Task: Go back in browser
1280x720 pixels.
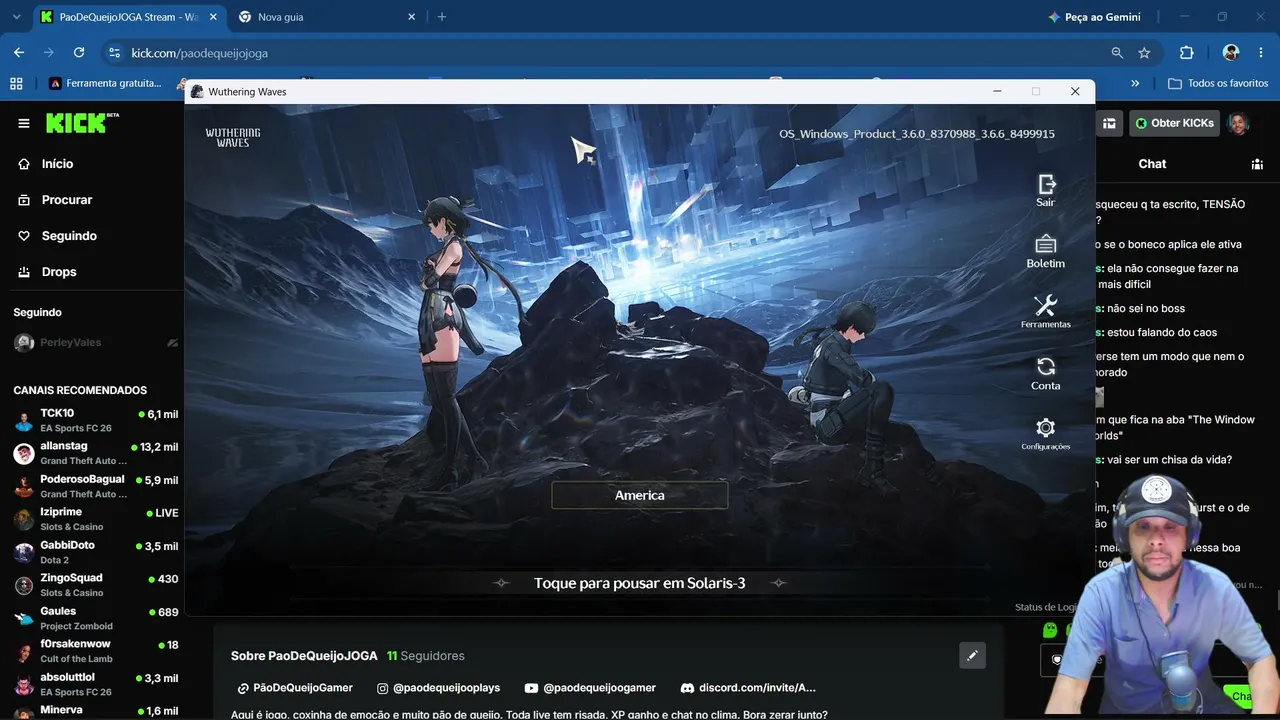Action: 19,53
